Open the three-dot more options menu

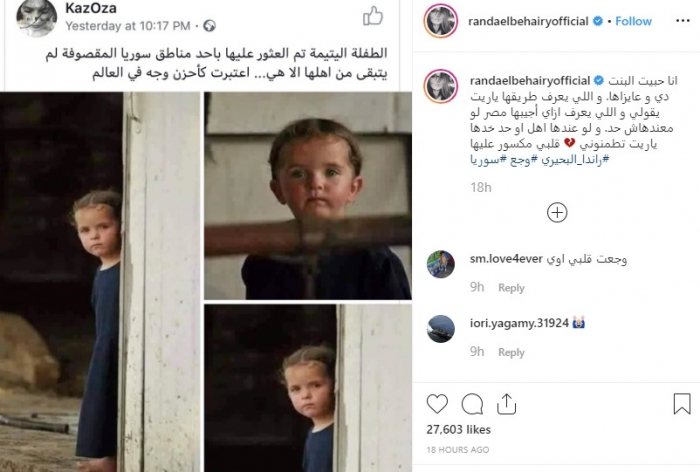click(x=683, y=21)
